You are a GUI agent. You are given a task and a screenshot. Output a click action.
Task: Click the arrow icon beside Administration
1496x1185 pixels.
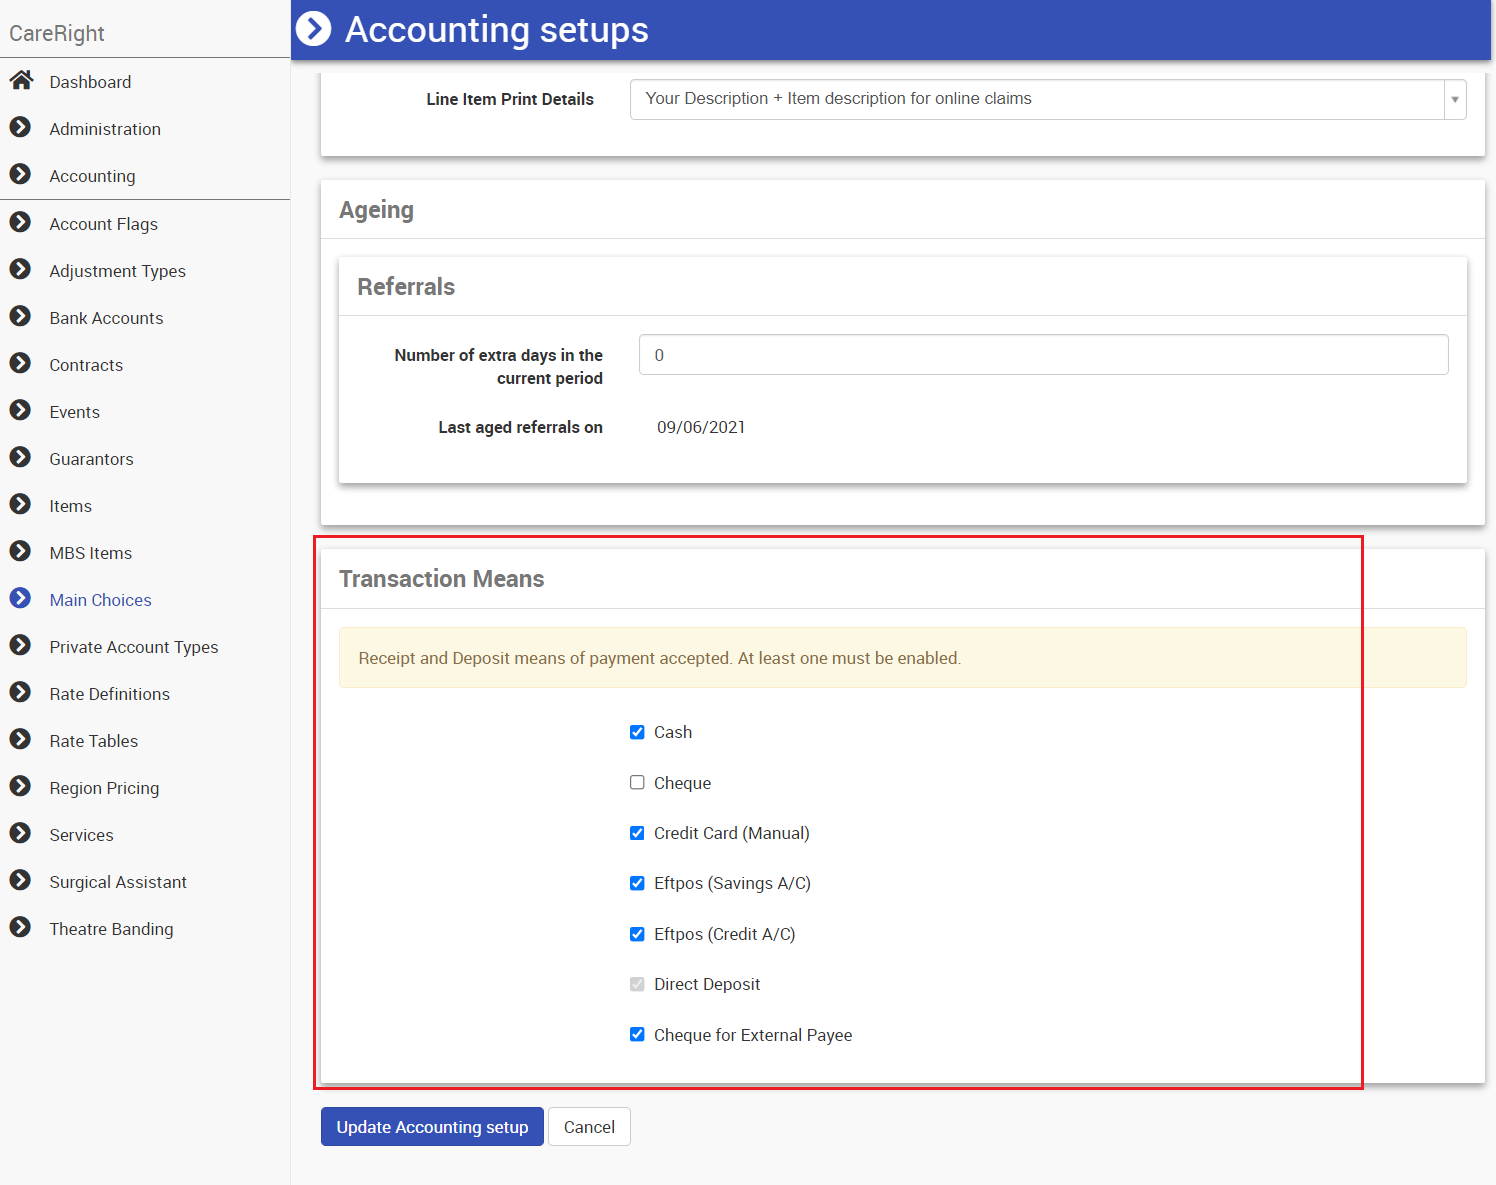[x=20, y=127]
